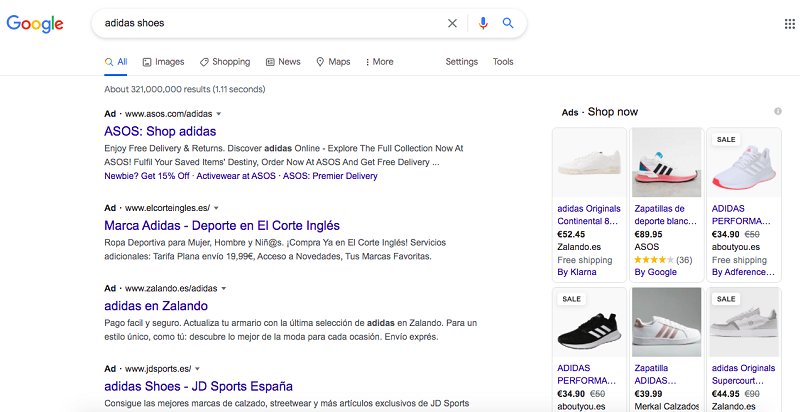Click the €44.95 price
The width and height of the screenshot is (800, 412).
pos(726,394)
